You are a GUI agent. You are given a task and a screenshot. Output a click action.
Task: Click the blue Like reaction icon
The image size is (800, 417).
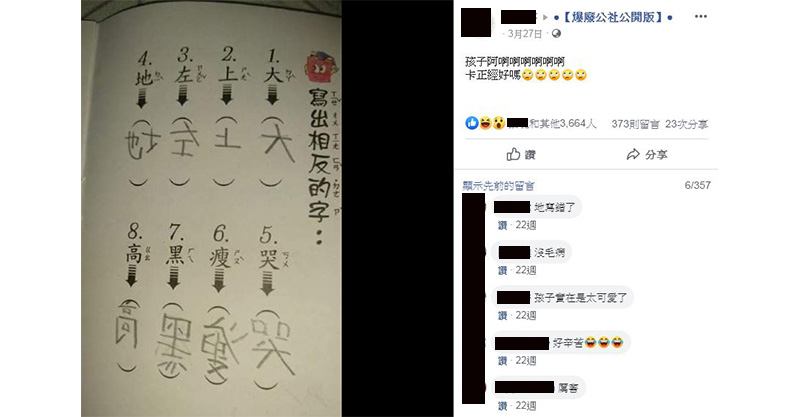pos(472,123)
